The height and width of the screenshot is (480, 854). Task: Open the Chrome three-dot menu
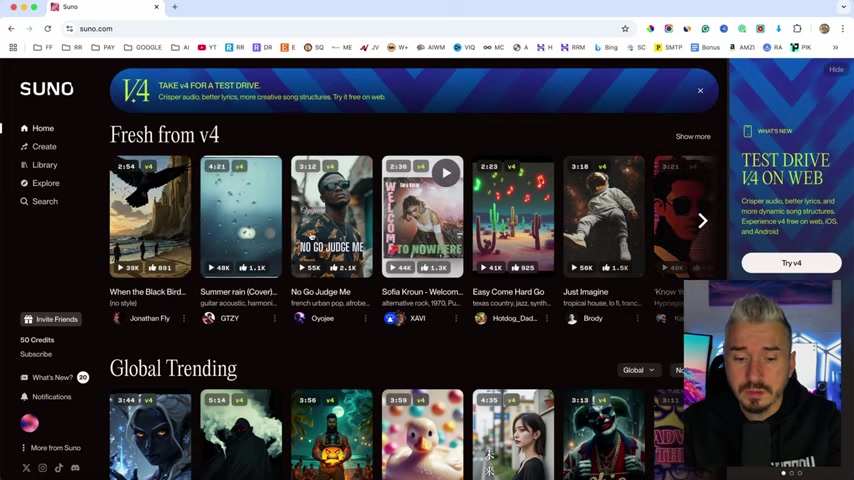click(x=843, y=29)
